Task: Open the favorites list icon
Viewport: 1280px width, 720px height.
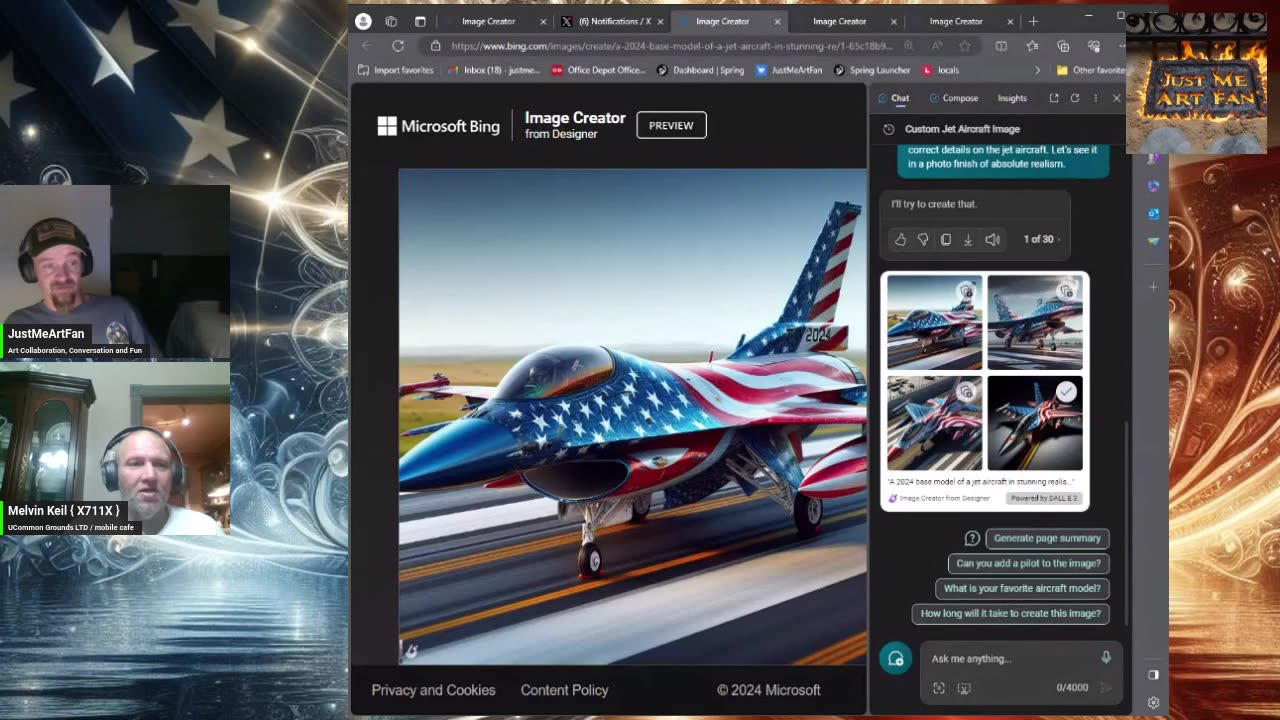Action: [x=1032, y=46]
